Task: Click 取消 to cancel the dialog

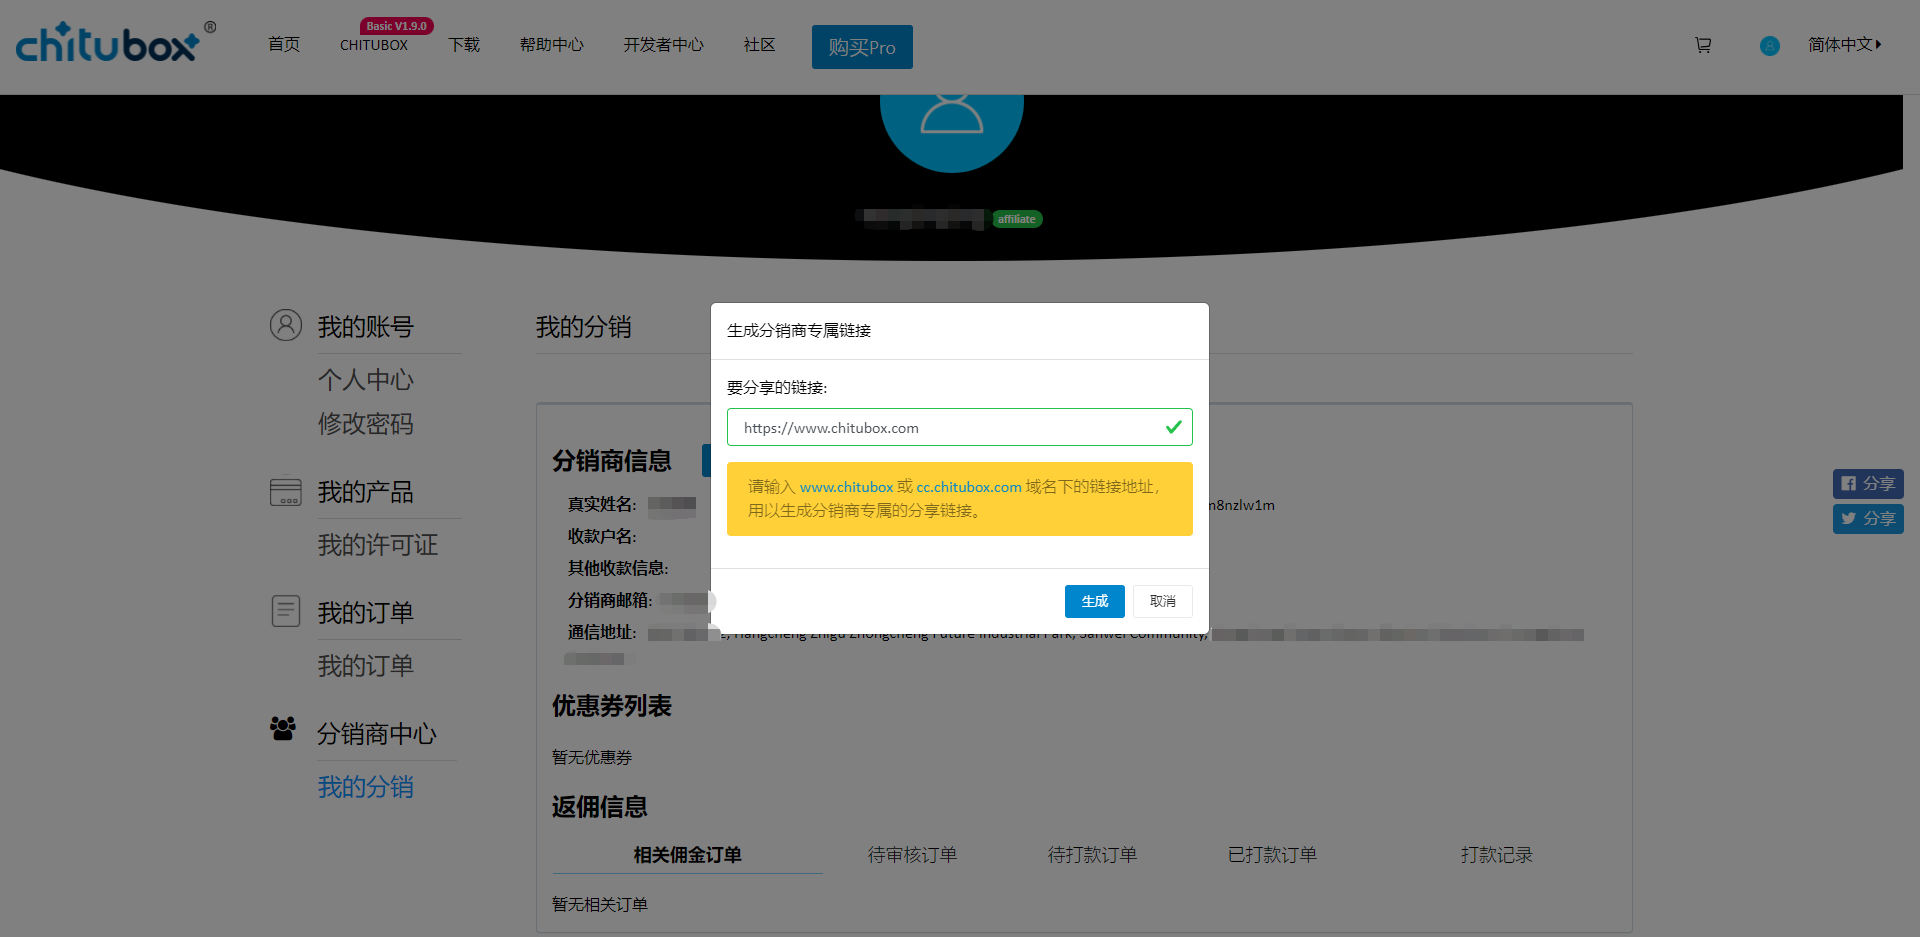Action: click(x=1163, y=601)
